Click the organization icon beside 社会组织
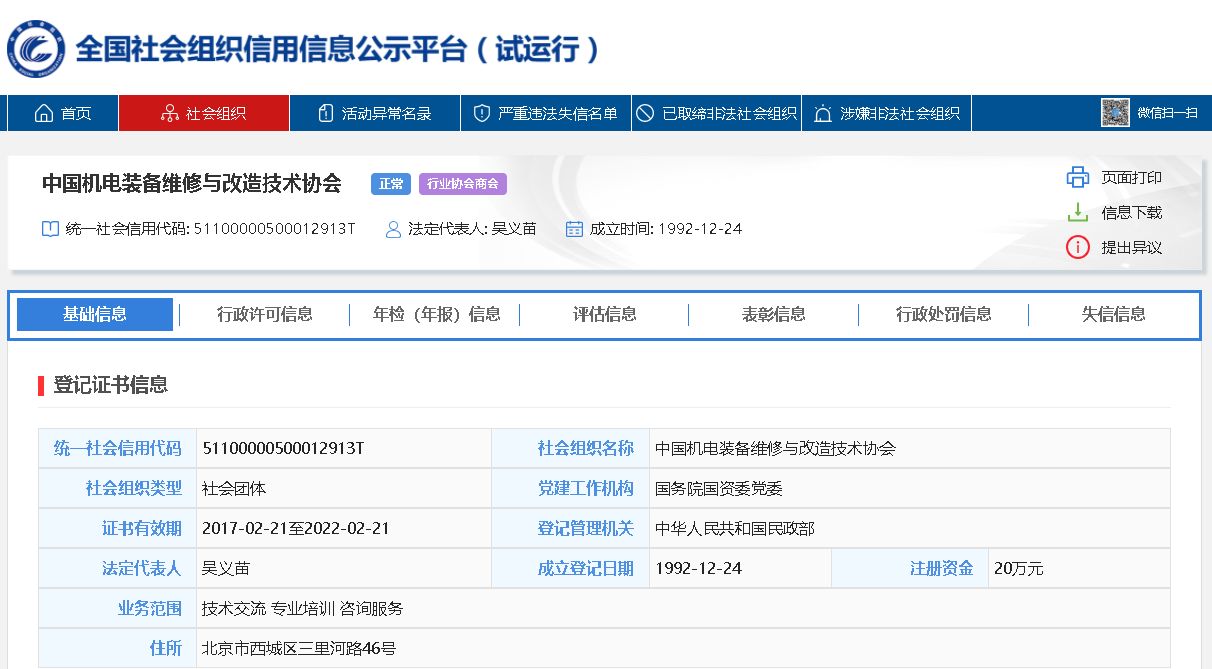Image resolution: width=1212 pixels, height=669 pixels. click(170, 113)
